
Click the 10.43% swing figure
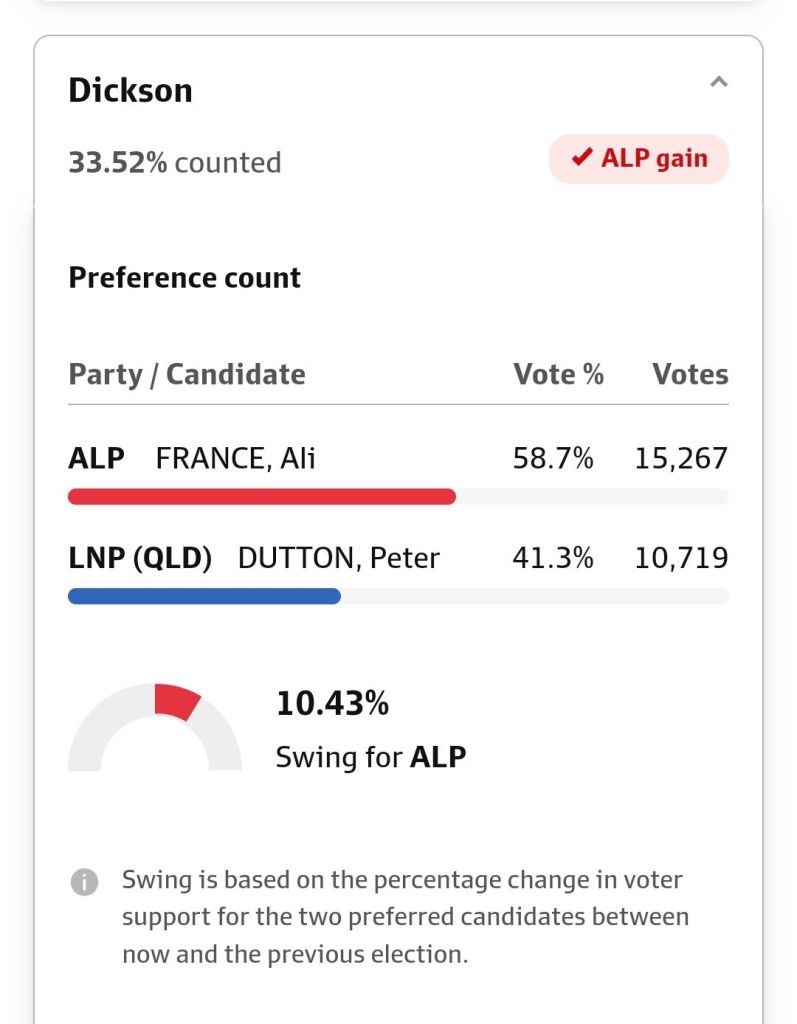pyautogui.click(x=332, y=704)
